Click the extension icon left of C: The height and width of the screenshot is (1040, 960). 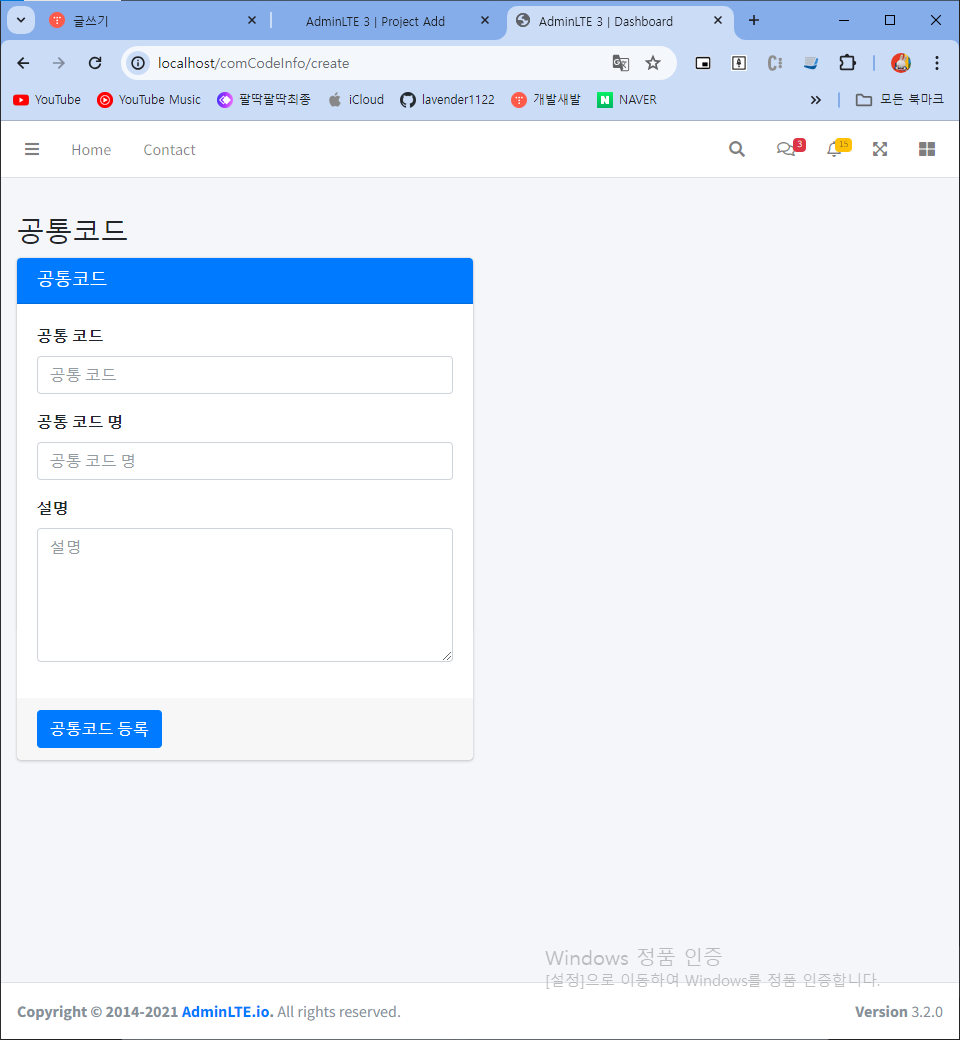(738, 63)
